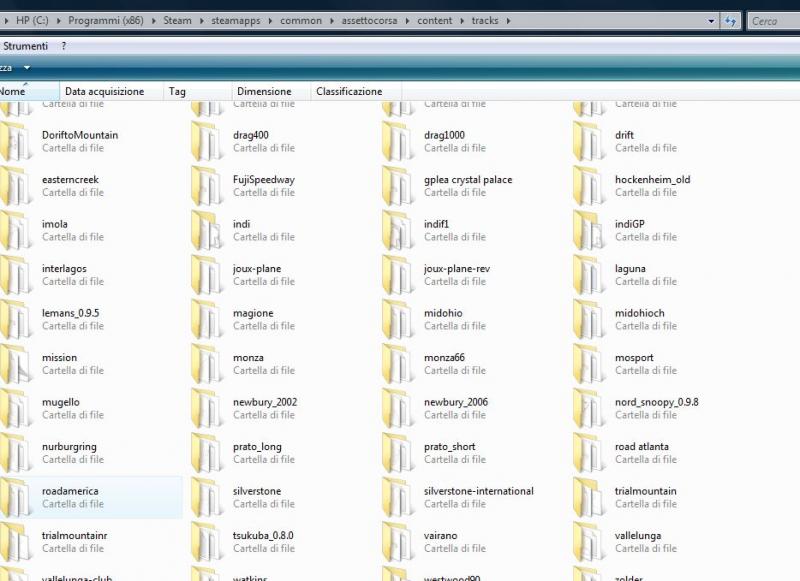Image resolution: width=800 pixels, height=581 pixels.
Task: Click the joux-plane folder icon
Action: point(207,275)
